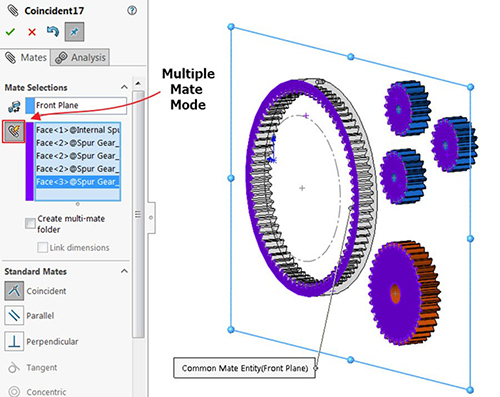The image size is (500, 397).
Task: Click the purple selection color bar
Action: (30, 161)
